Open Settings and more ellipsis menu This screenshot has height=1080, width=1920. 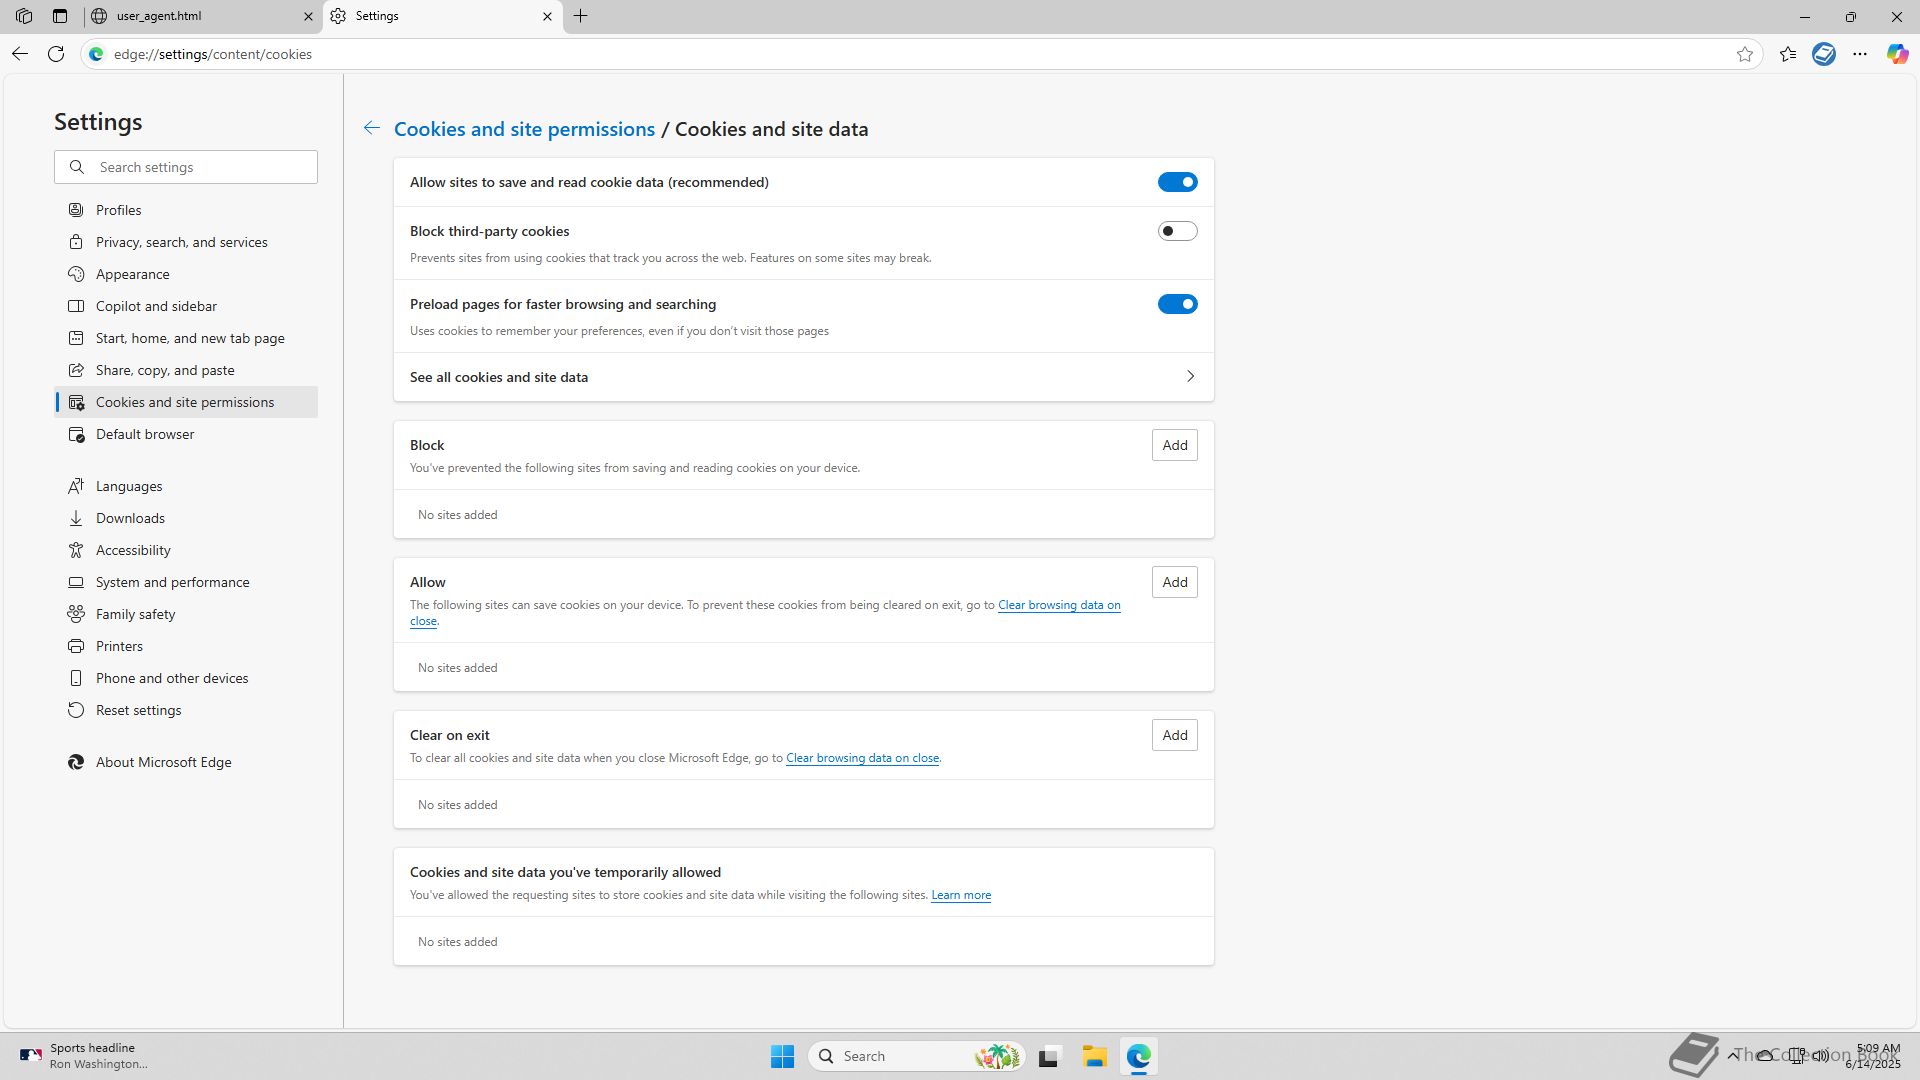click(x=1860, y=54)
